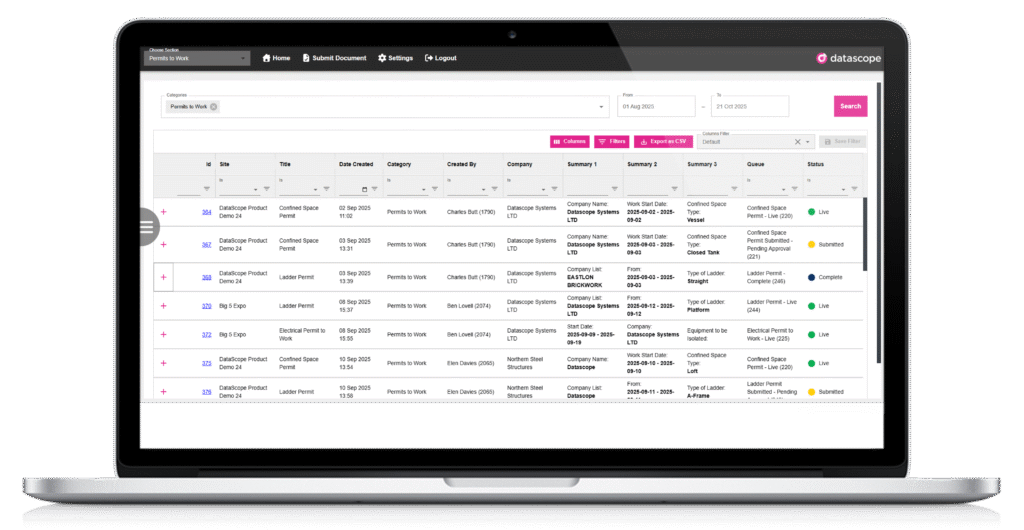Go to Settings in the top navigation

tap(395, 58)
